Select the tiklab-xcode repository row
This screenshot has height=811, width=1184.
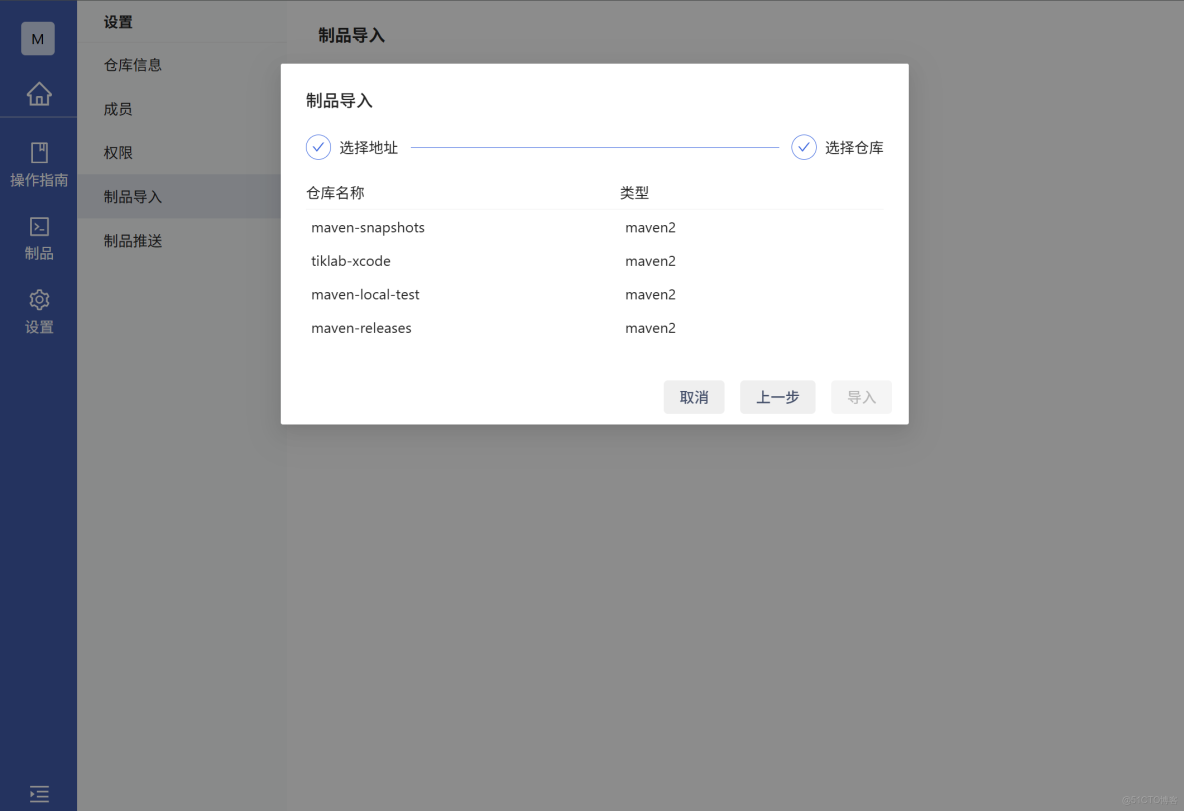click(351, 261)
